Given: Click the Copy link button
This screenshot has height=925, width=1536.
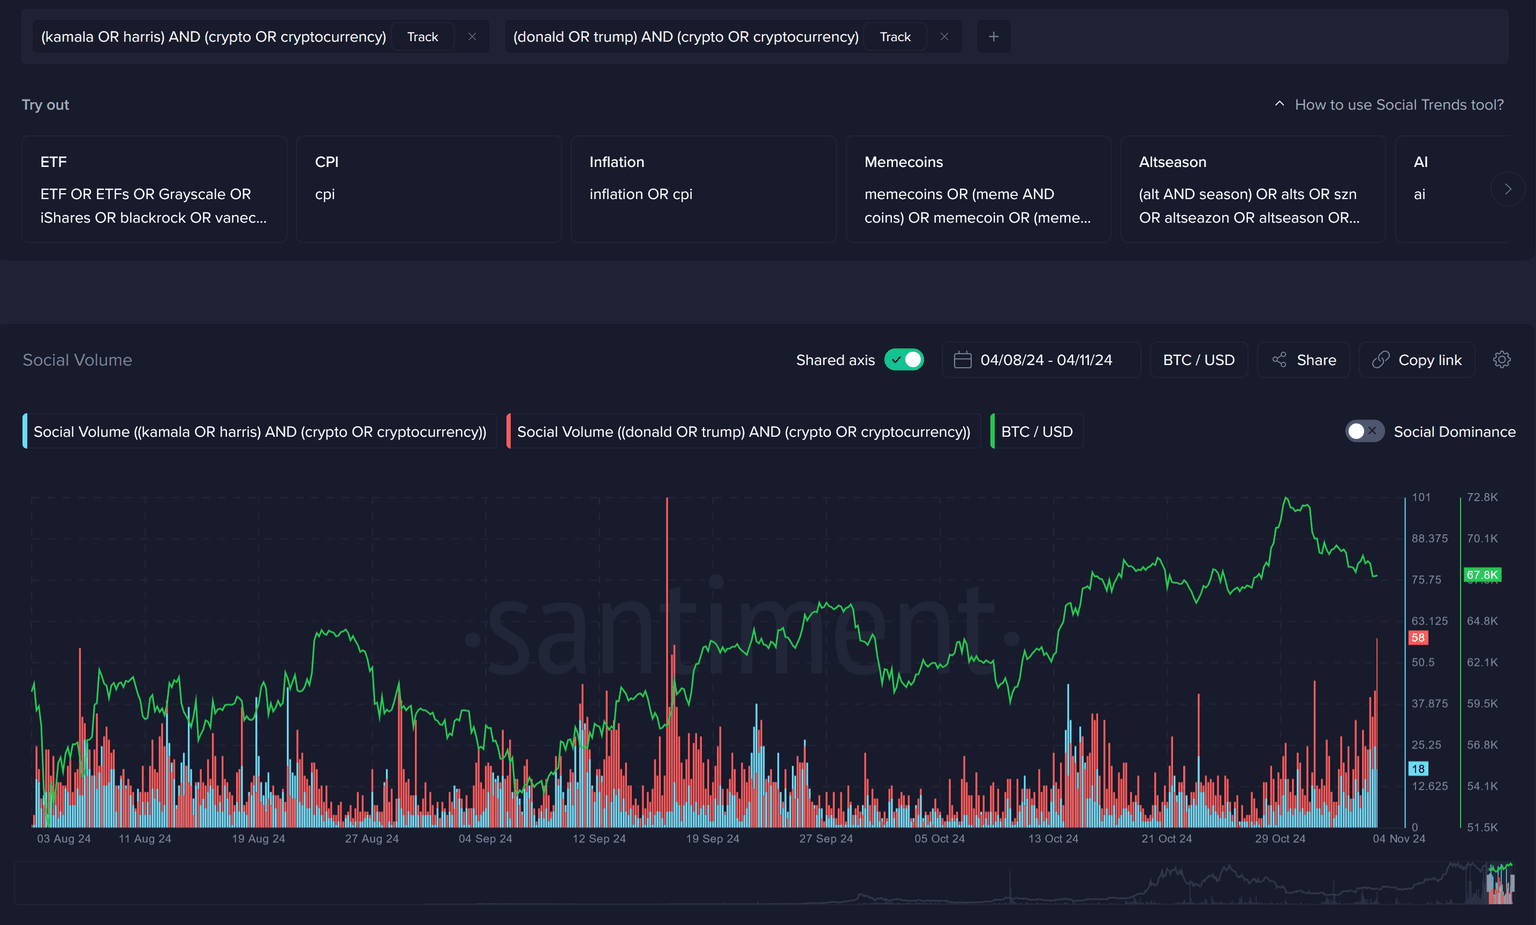Looking at the screenshot, I should click(x=1416, y=360).
